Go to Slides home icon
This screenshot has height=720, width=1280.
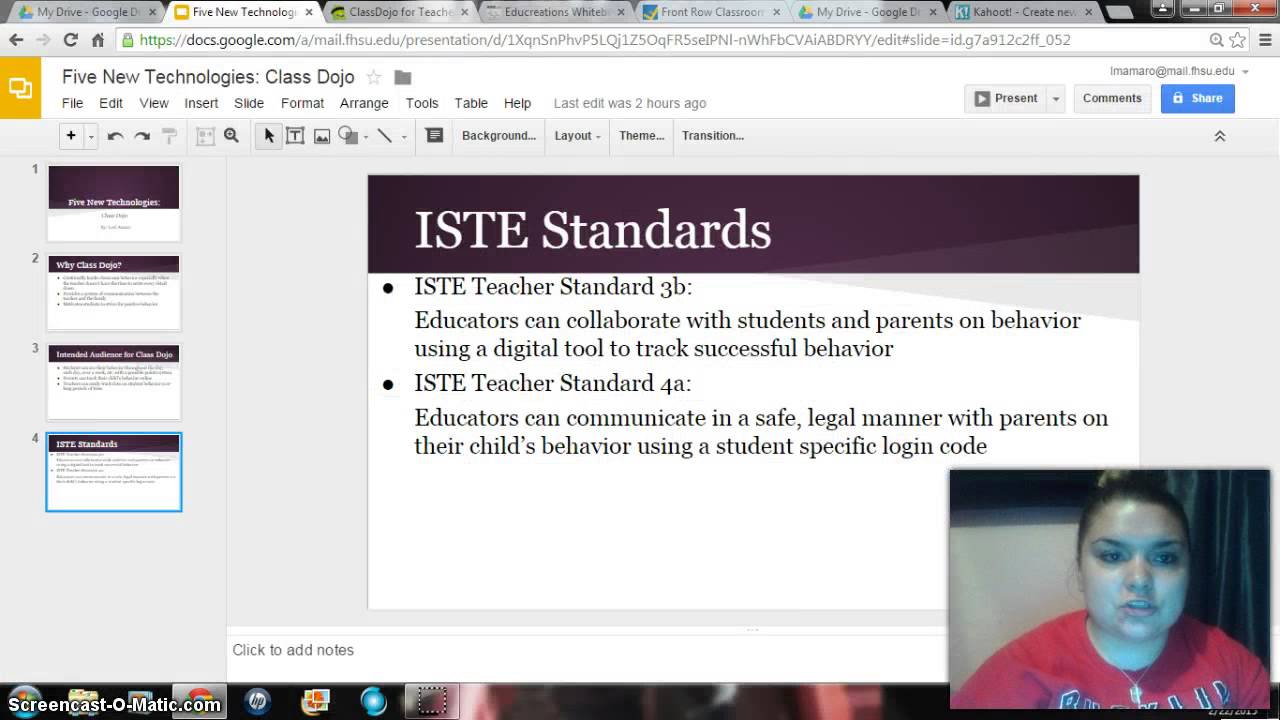tap(20, 88)
